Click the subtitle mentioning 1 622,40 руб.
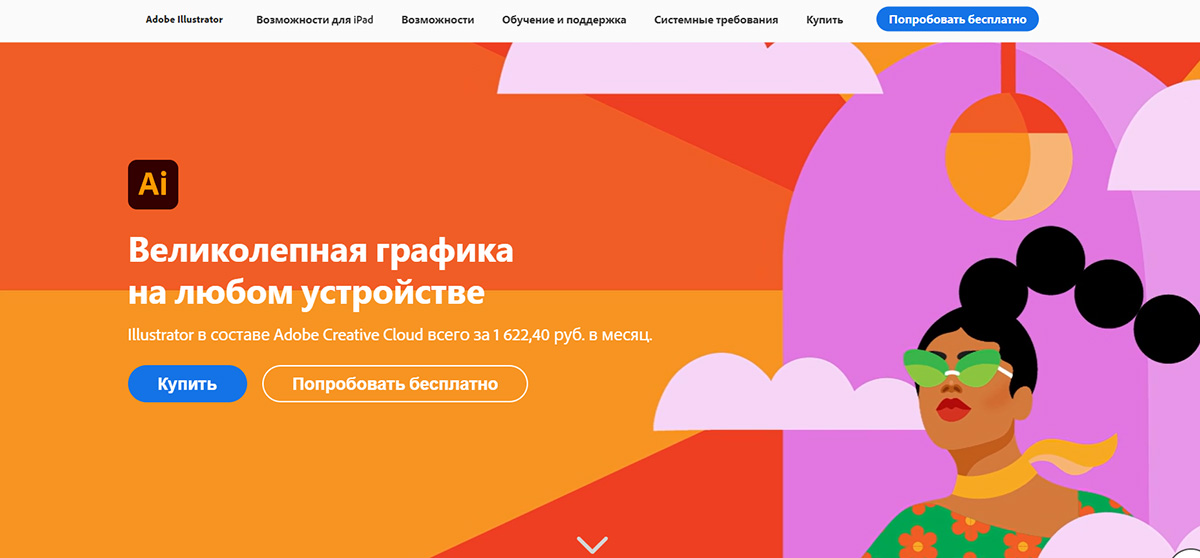The image size is (1200, 558). (390, 334)
